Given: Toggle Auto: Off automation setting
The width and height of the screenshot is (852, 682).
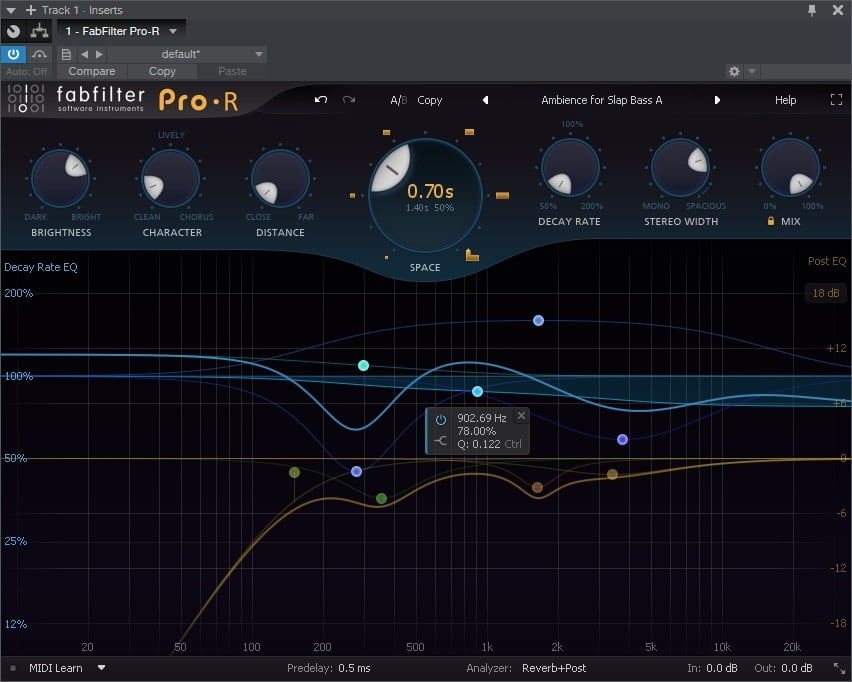Looking at the screenshot, I should (x=26, y=71).
